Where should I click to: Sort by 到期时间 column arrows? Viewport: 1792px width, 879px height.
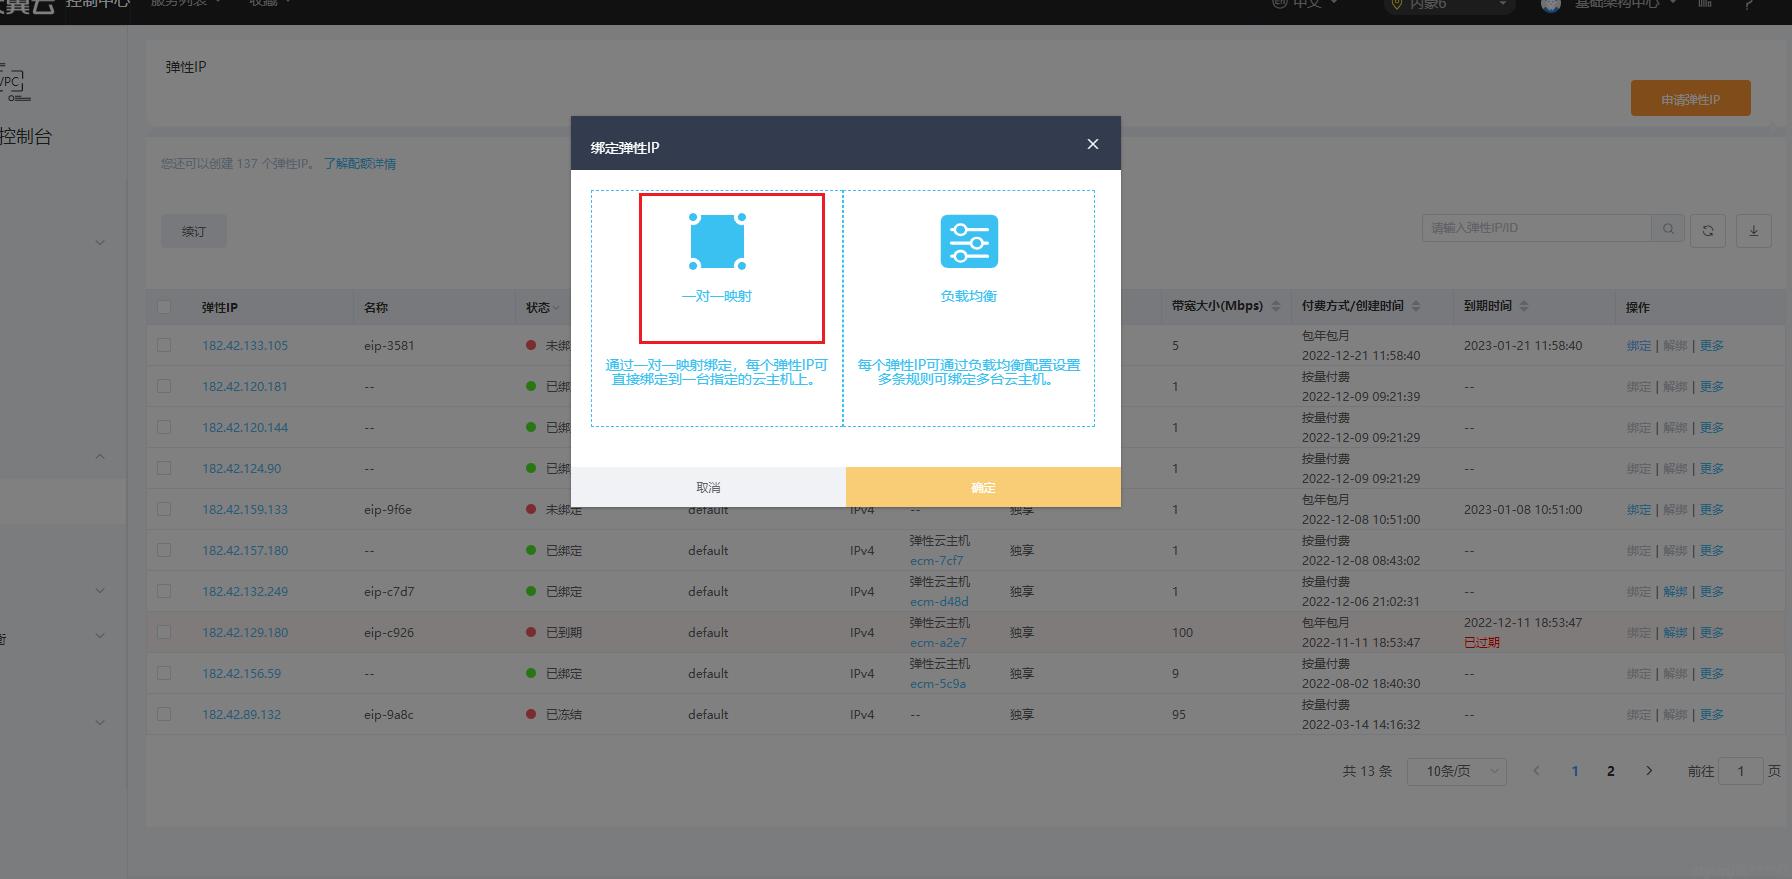coord(1523,306)
